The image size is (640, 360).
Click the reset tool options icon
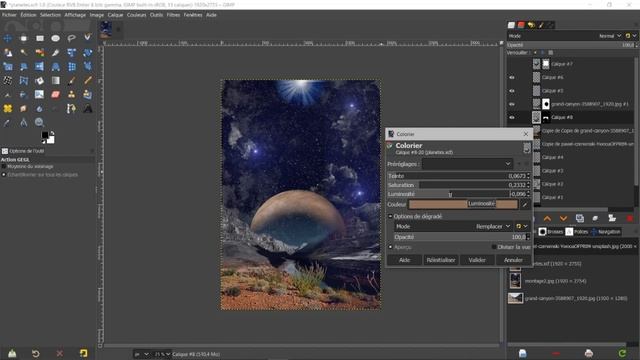(83, 353)
